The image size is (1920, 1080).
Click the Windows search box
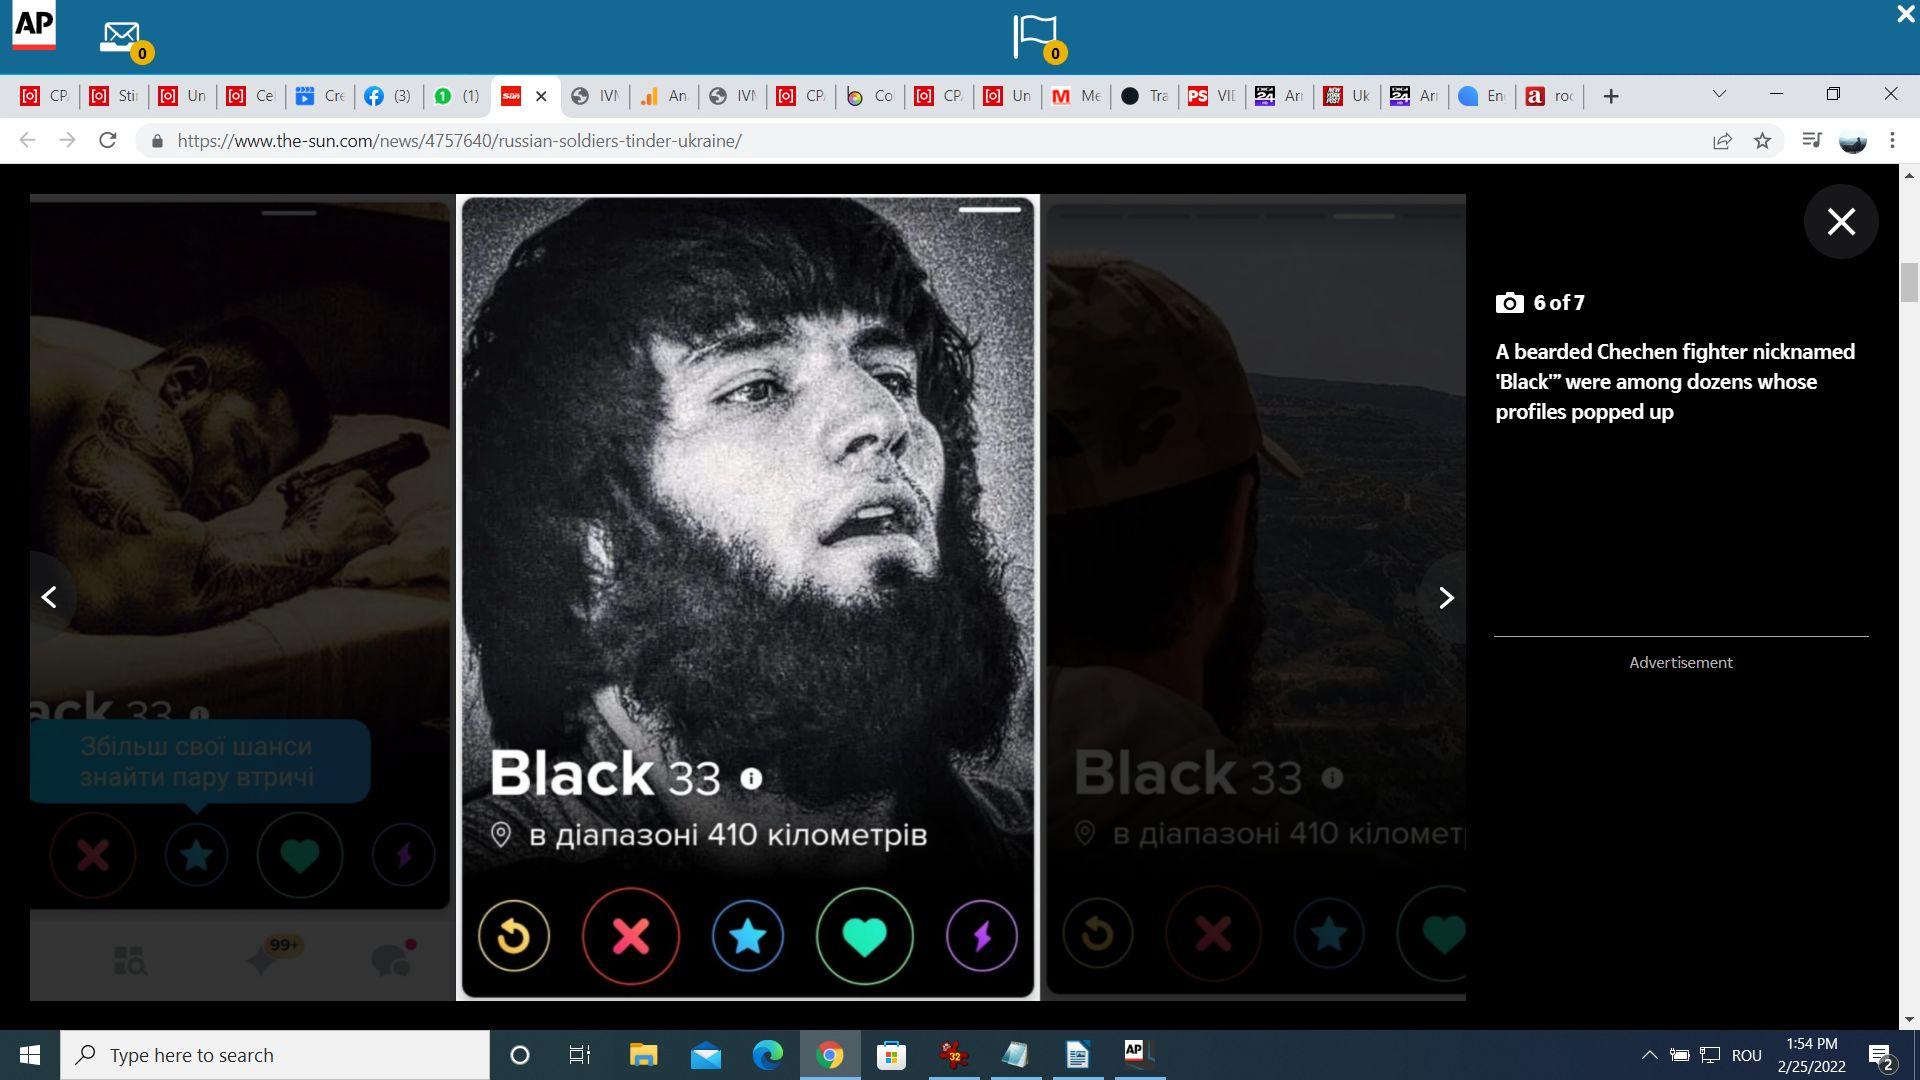point(275,1055)
